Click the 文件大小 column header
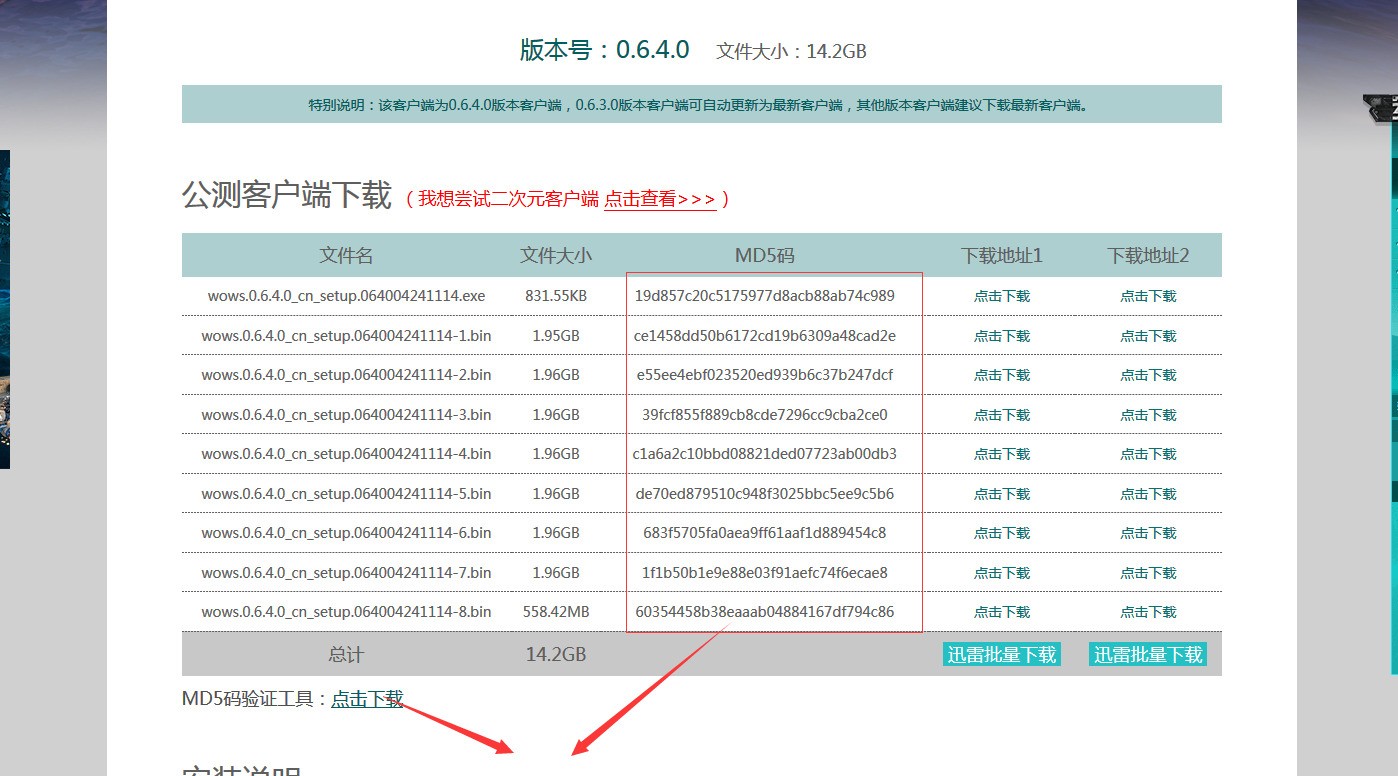The height and width of the screenshot is (776, 1398). coord(556,256)
